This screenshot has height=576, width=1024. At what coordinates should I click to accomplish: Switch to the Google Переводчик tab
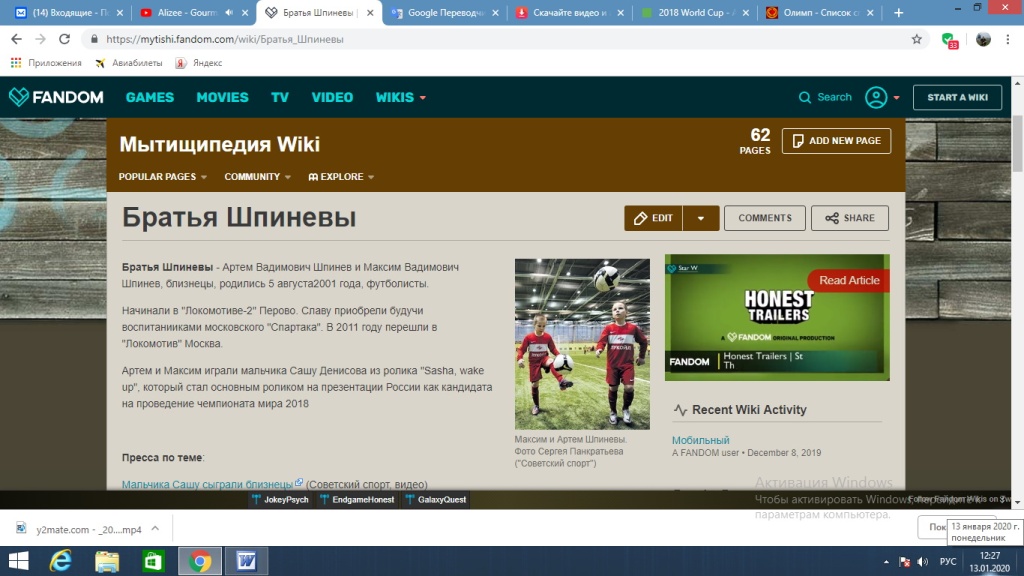444,12
